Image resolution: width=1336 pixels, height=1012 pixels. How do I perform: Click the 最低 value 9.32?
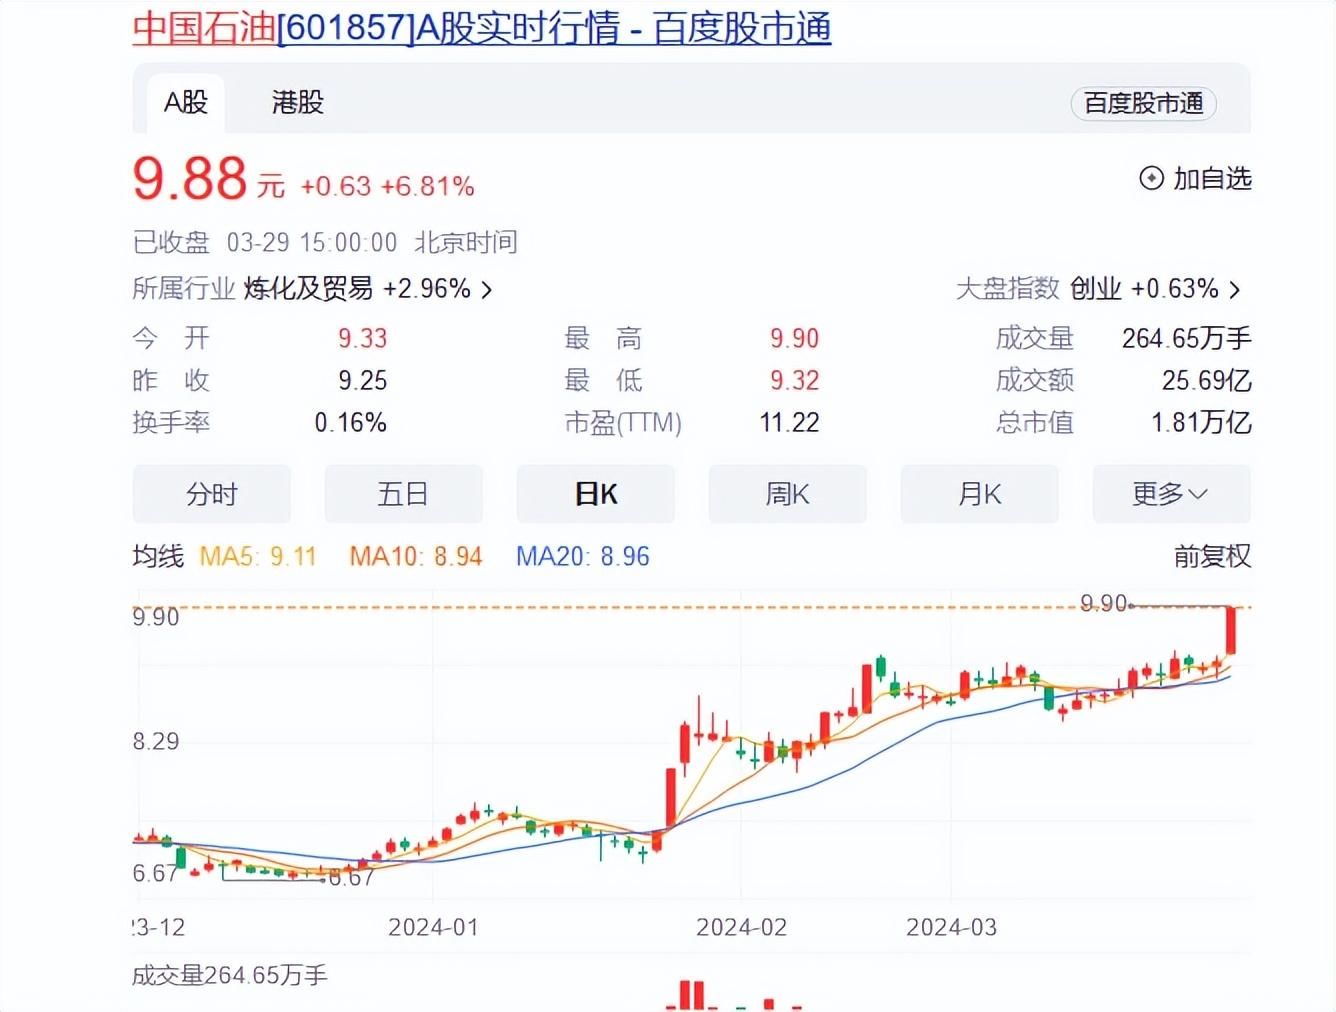[x=794, y=380]
